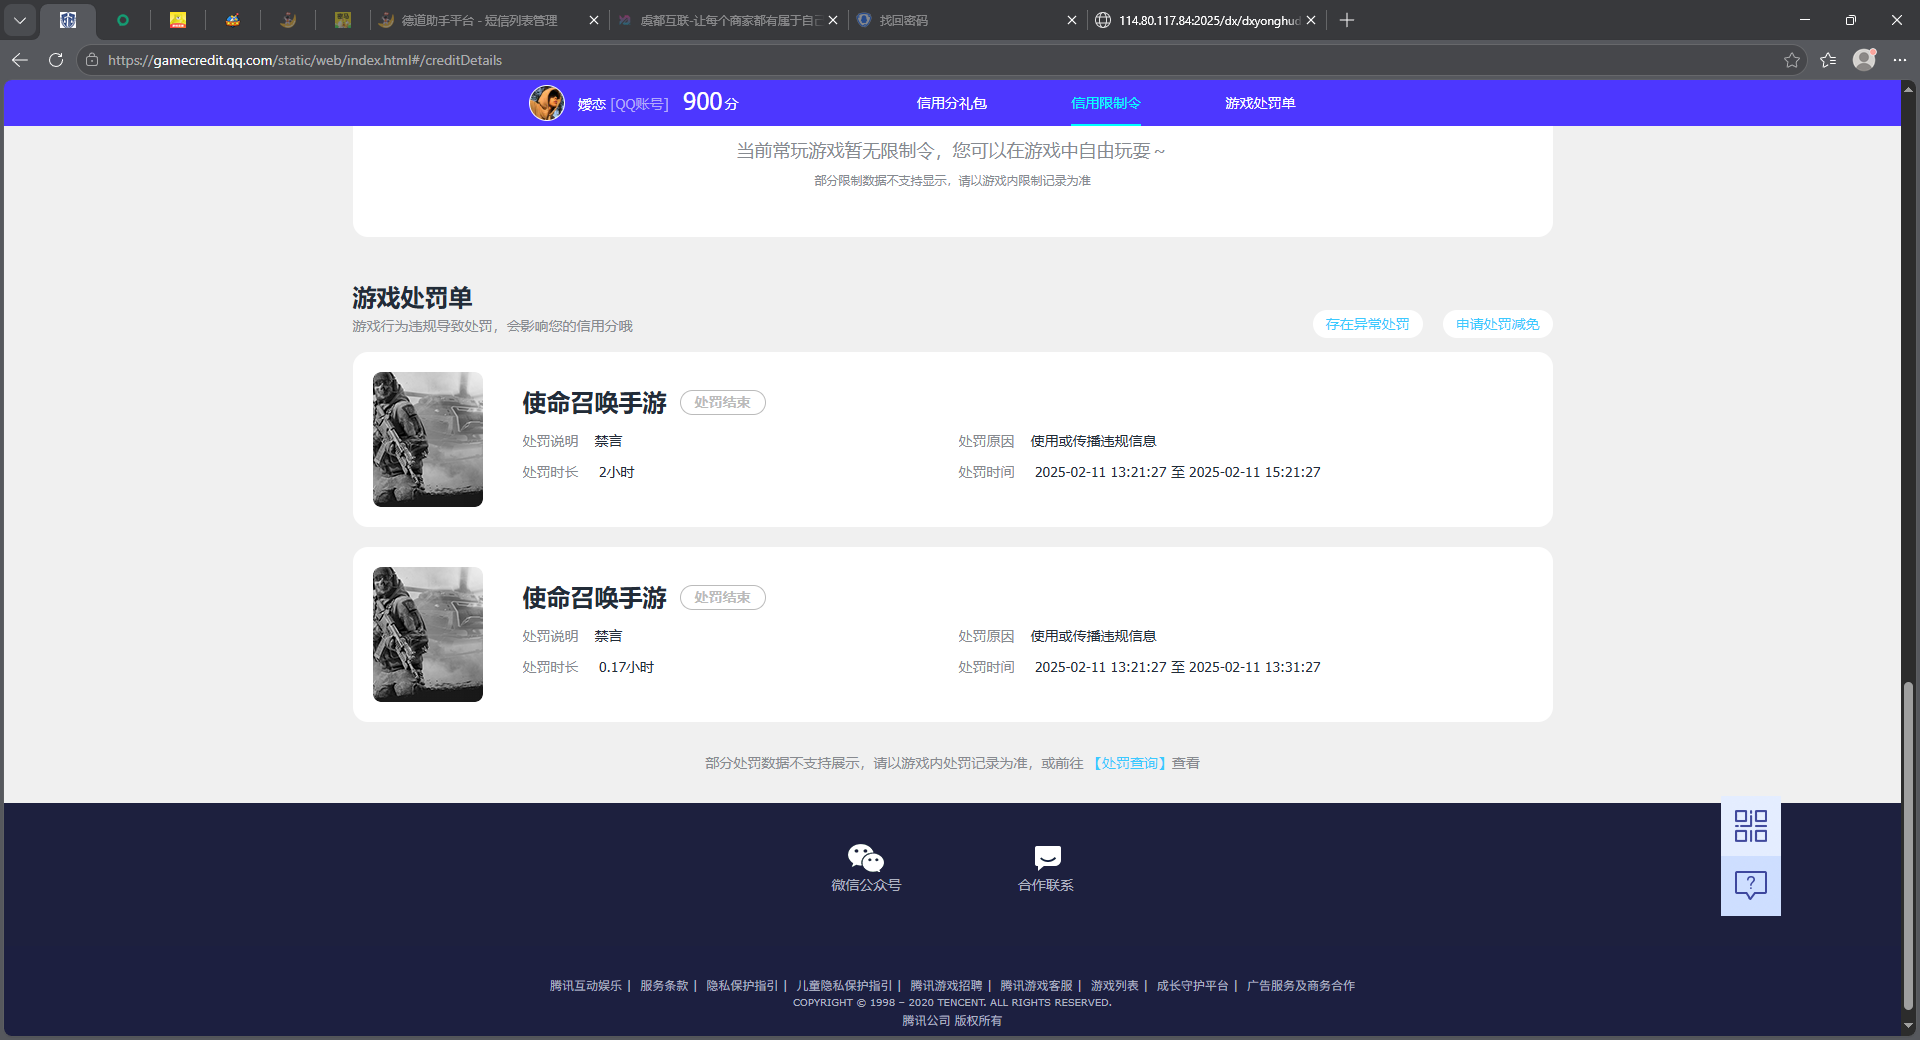
Task: Open the 处罚查询 link
Action: click(x=1130, y=763)
